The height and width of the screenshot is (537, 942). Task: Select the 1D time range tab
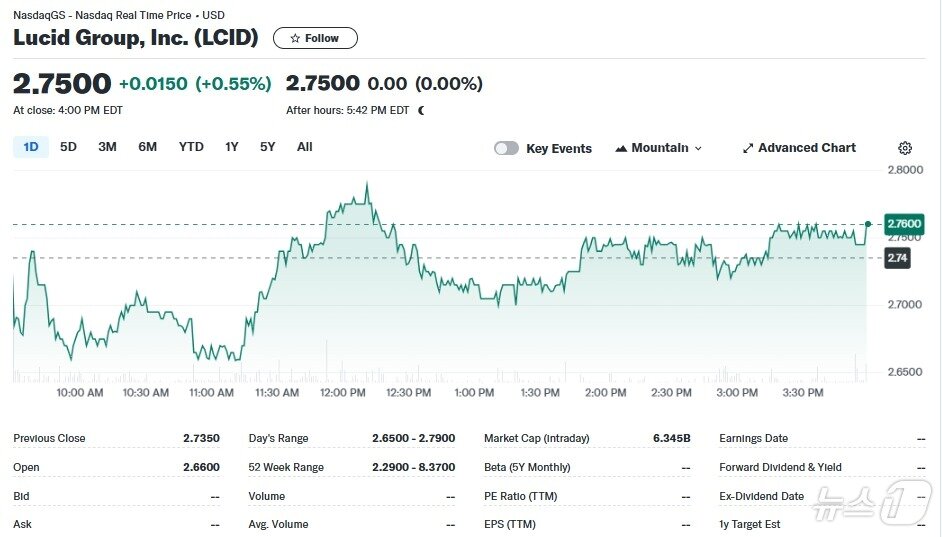(30, 147)
